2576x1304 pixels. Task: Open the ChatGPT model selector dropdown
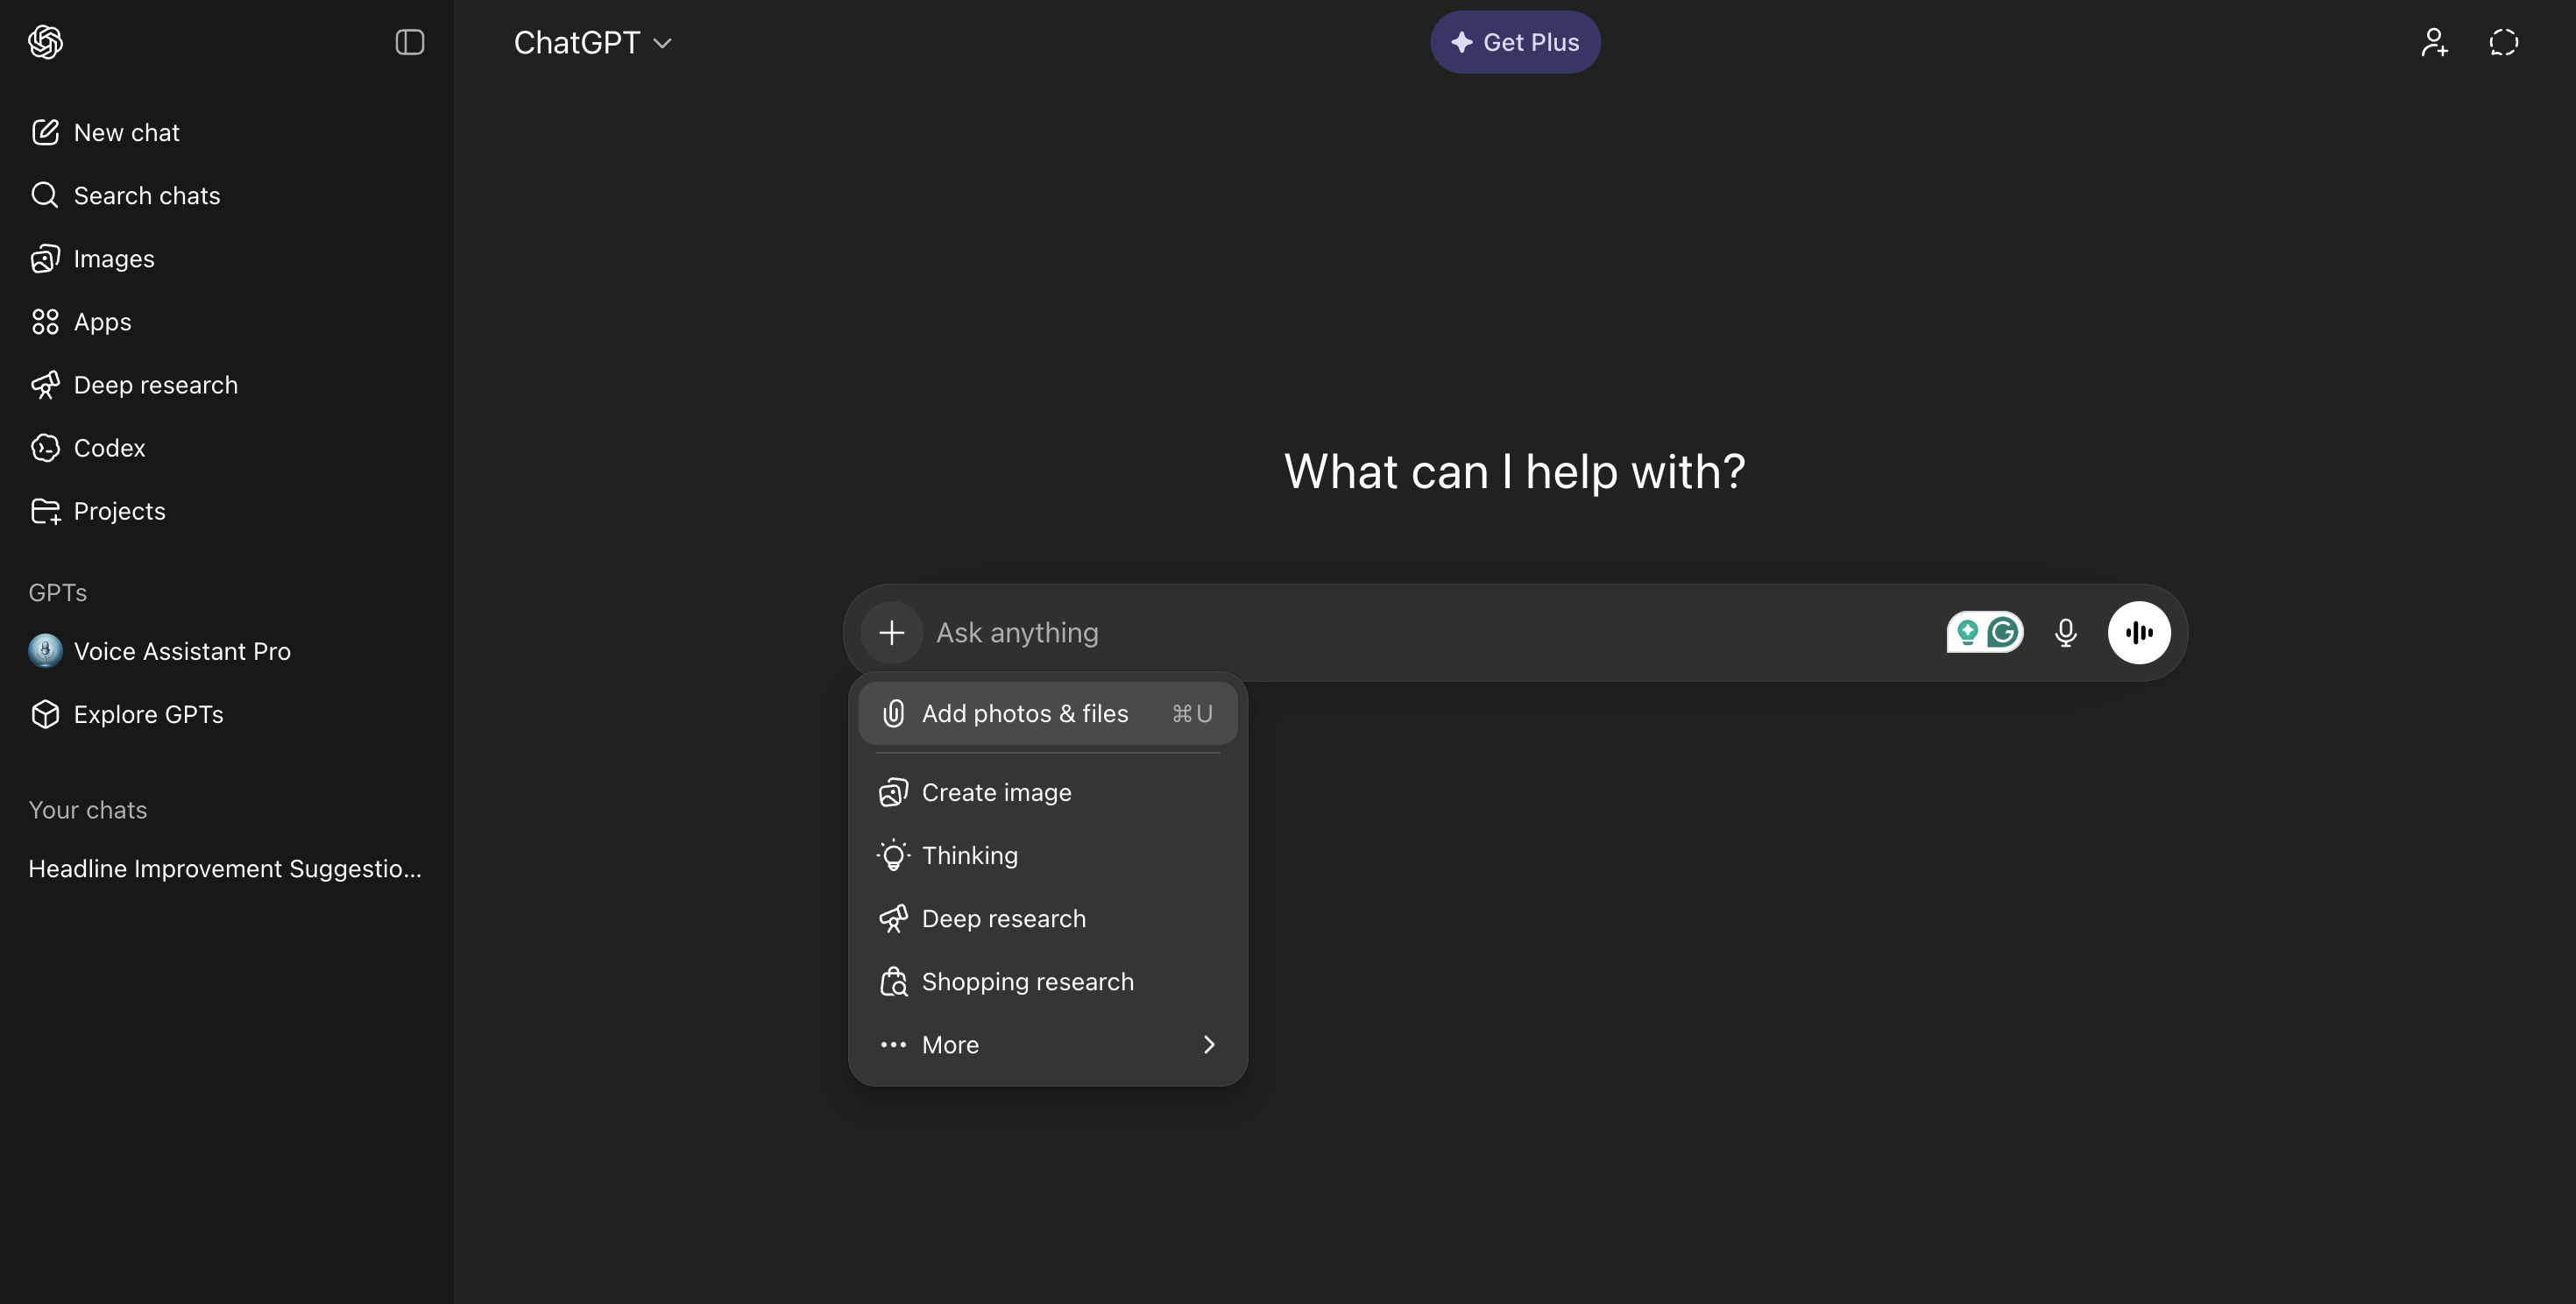592,42
